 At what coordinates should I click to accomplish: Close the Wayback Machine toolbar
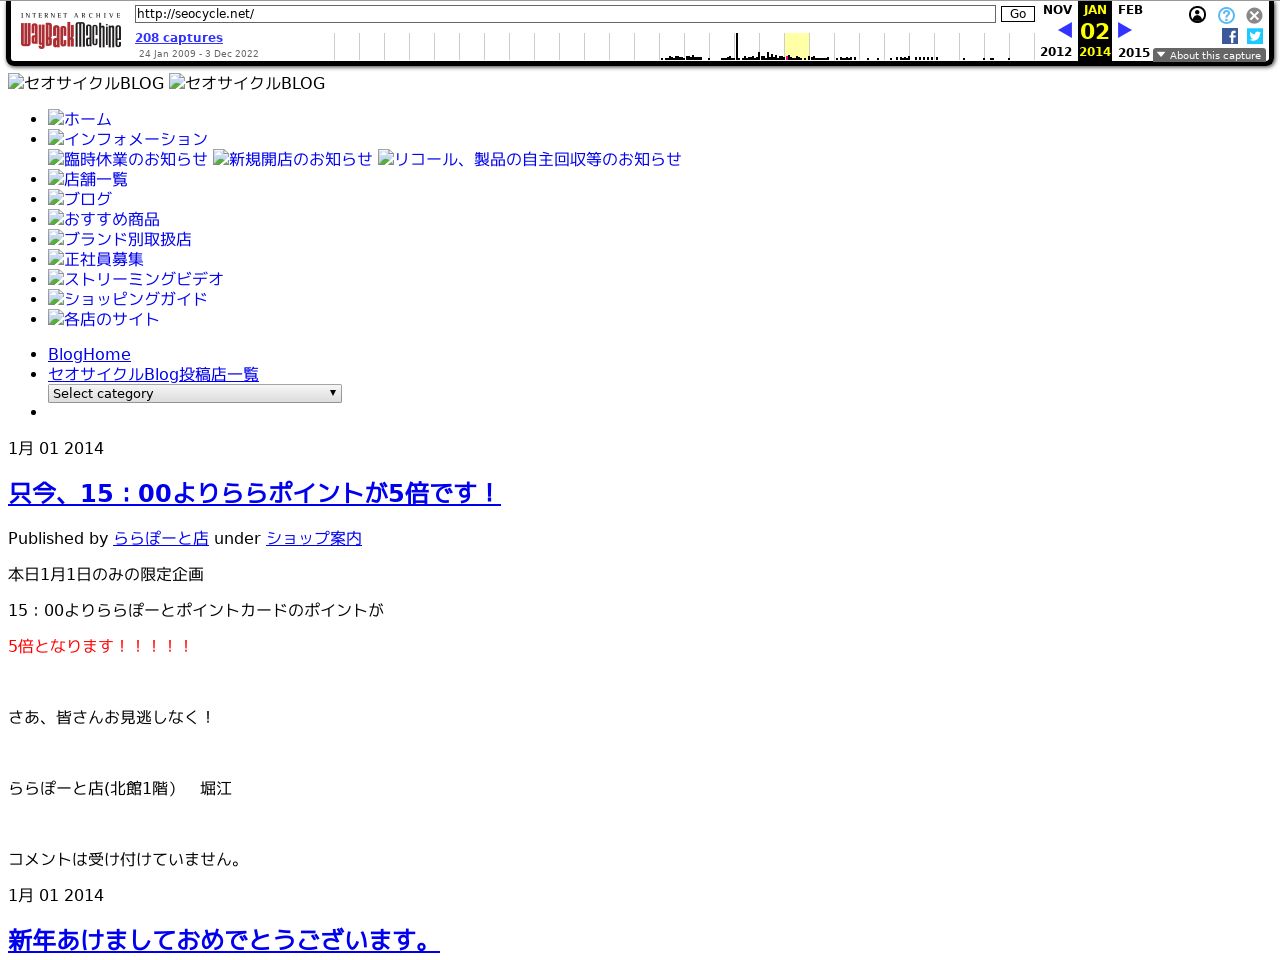[x=1254, y=15]
